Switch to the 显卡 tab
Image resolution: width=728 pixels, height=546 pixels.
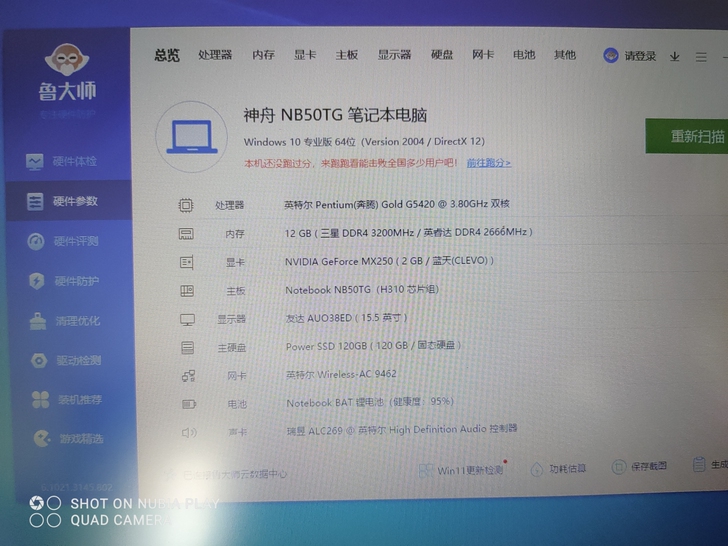tap(305, 55)
